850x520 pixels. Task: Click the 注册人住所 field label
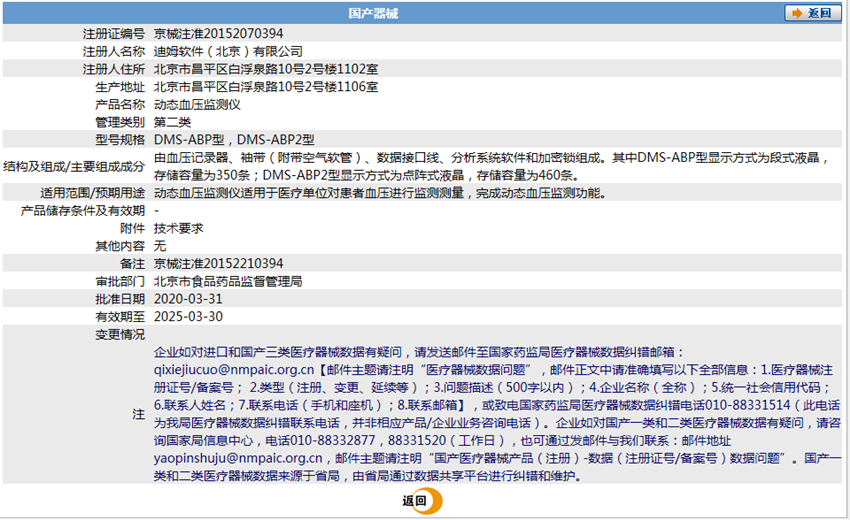point(114,69)
